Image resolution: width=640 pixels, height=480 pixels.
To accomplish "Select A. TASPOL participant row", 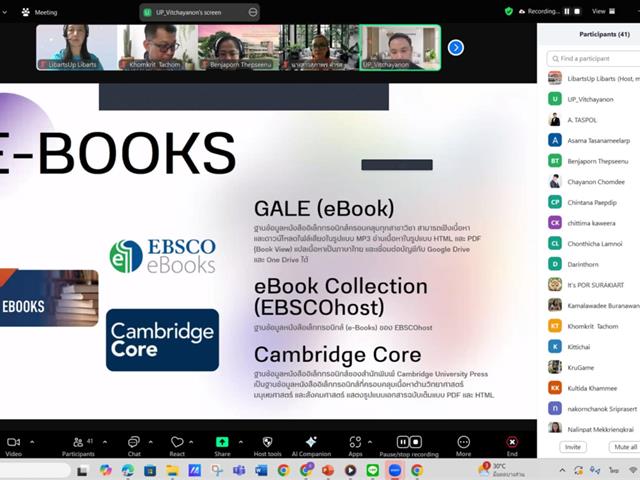I will click(594, 120).
